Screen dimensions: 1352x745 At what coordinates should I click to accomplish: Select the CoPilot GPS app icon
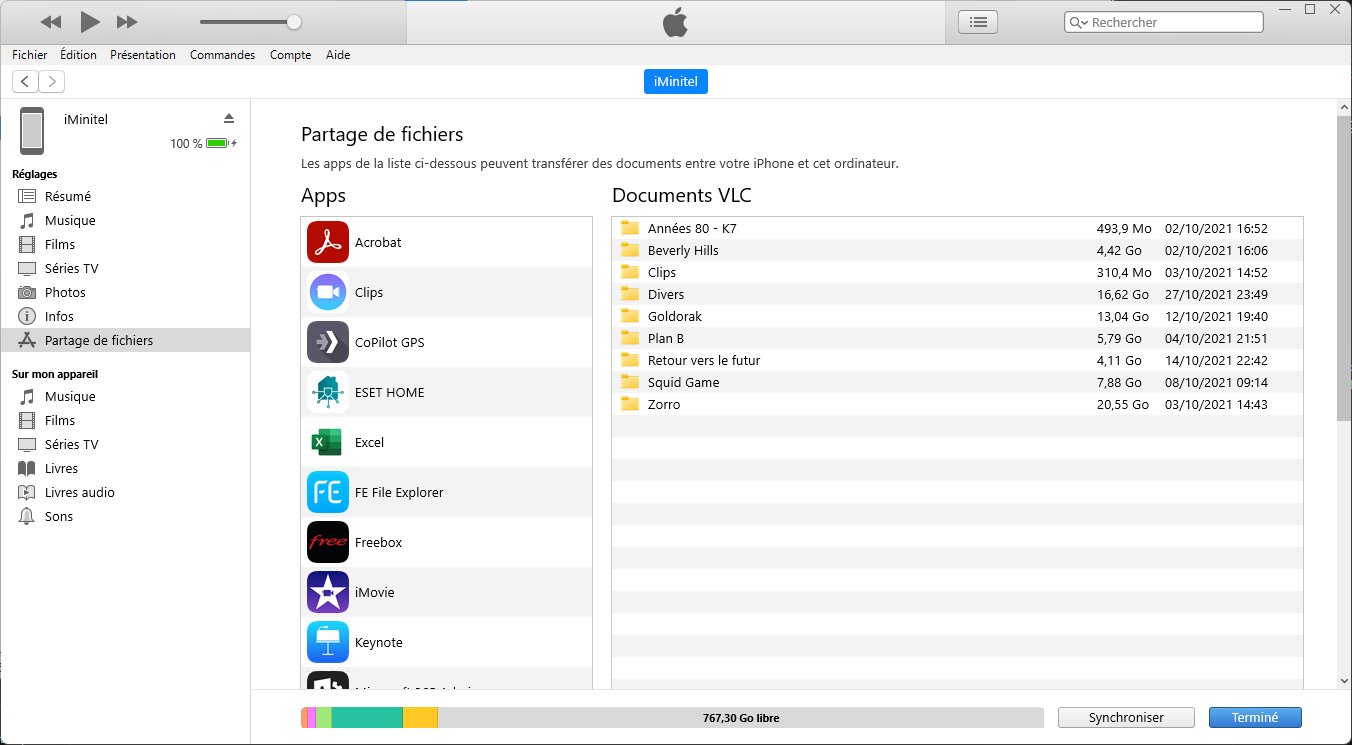(x=328, y=342)
